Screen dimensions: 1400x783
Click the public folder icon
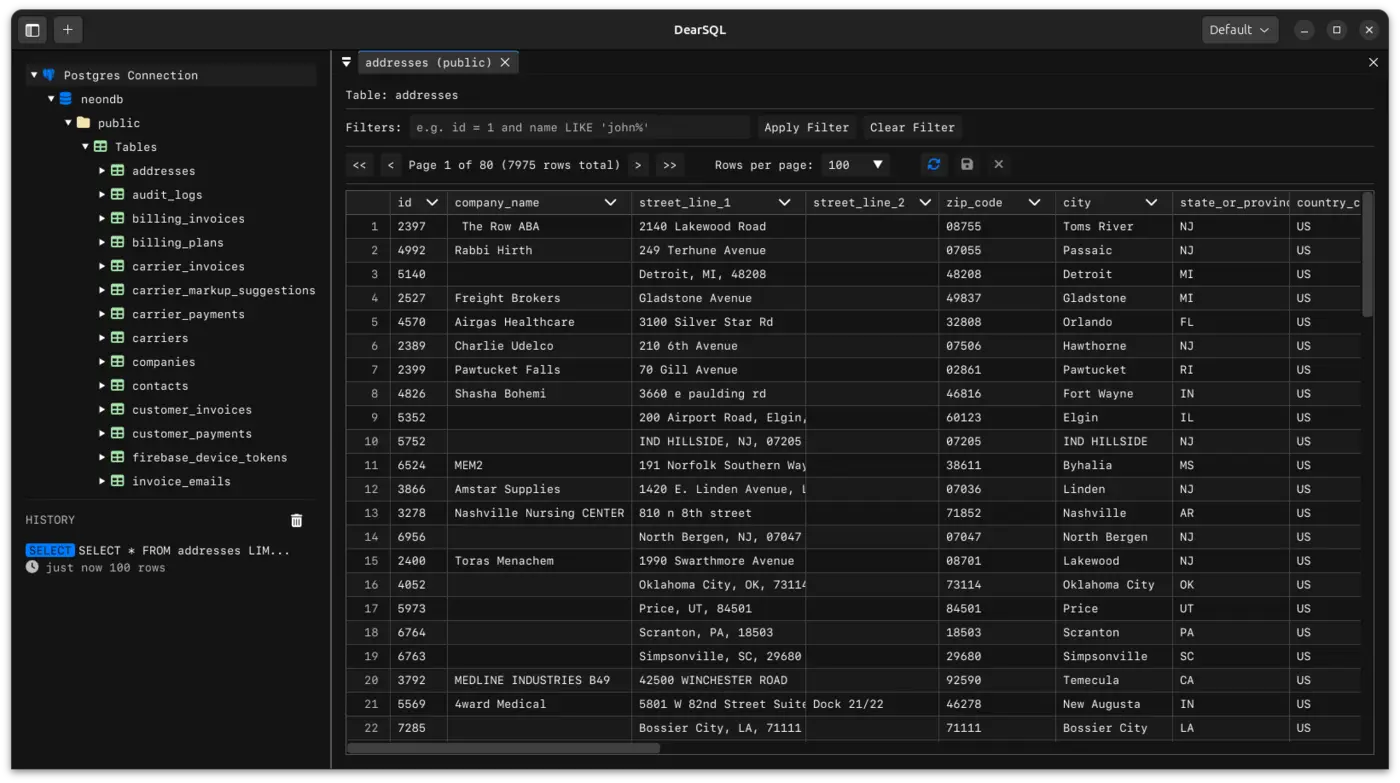(83, 122)
